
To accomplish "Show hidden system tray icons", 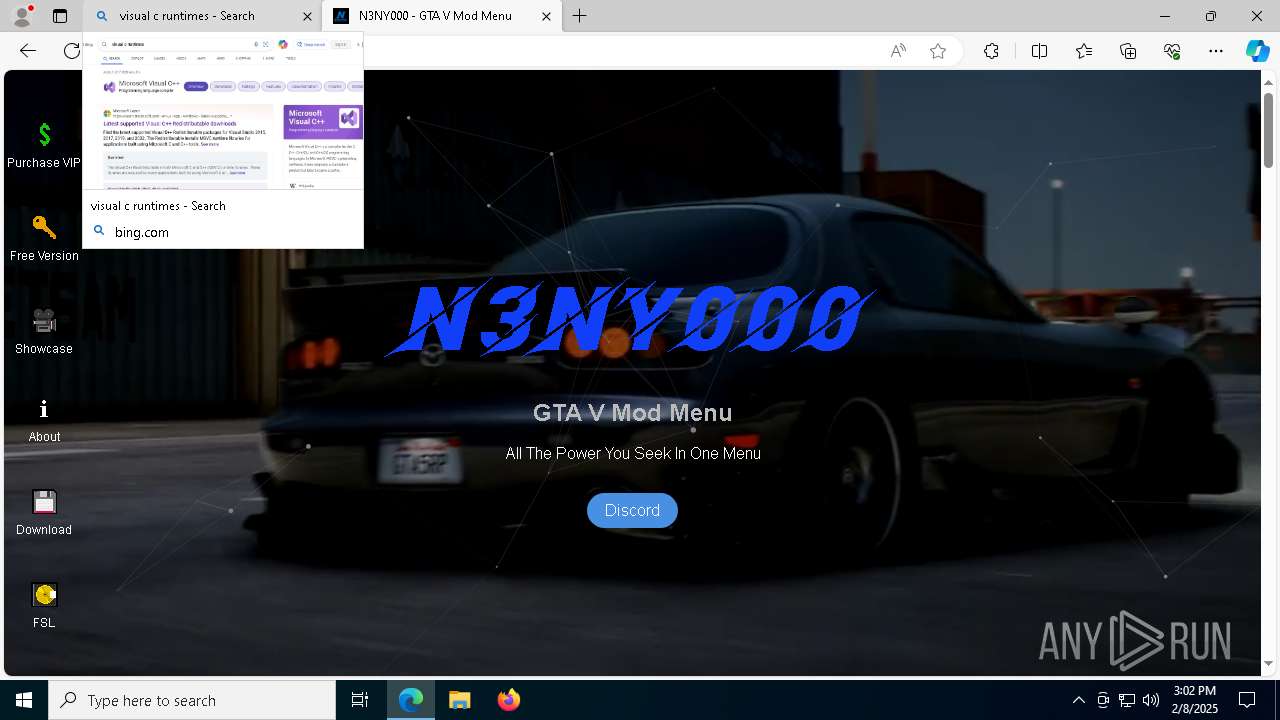I will [1078, 700].
